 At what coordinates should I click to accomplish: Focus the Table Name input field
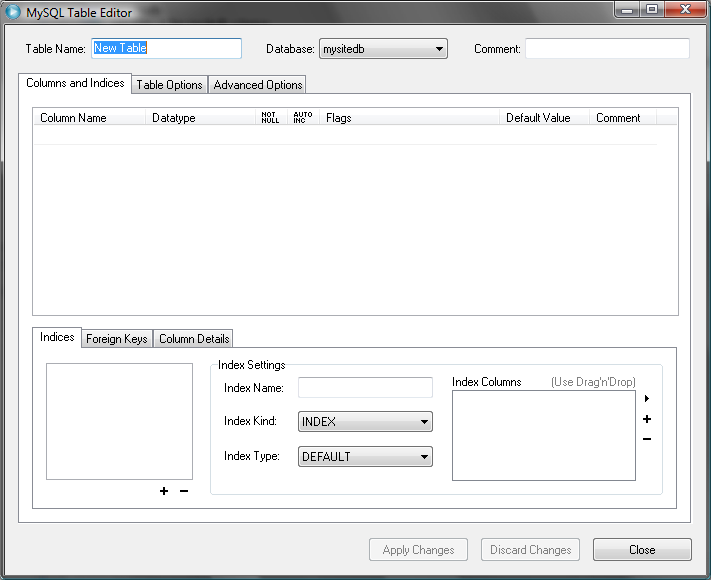pos(166,49)
